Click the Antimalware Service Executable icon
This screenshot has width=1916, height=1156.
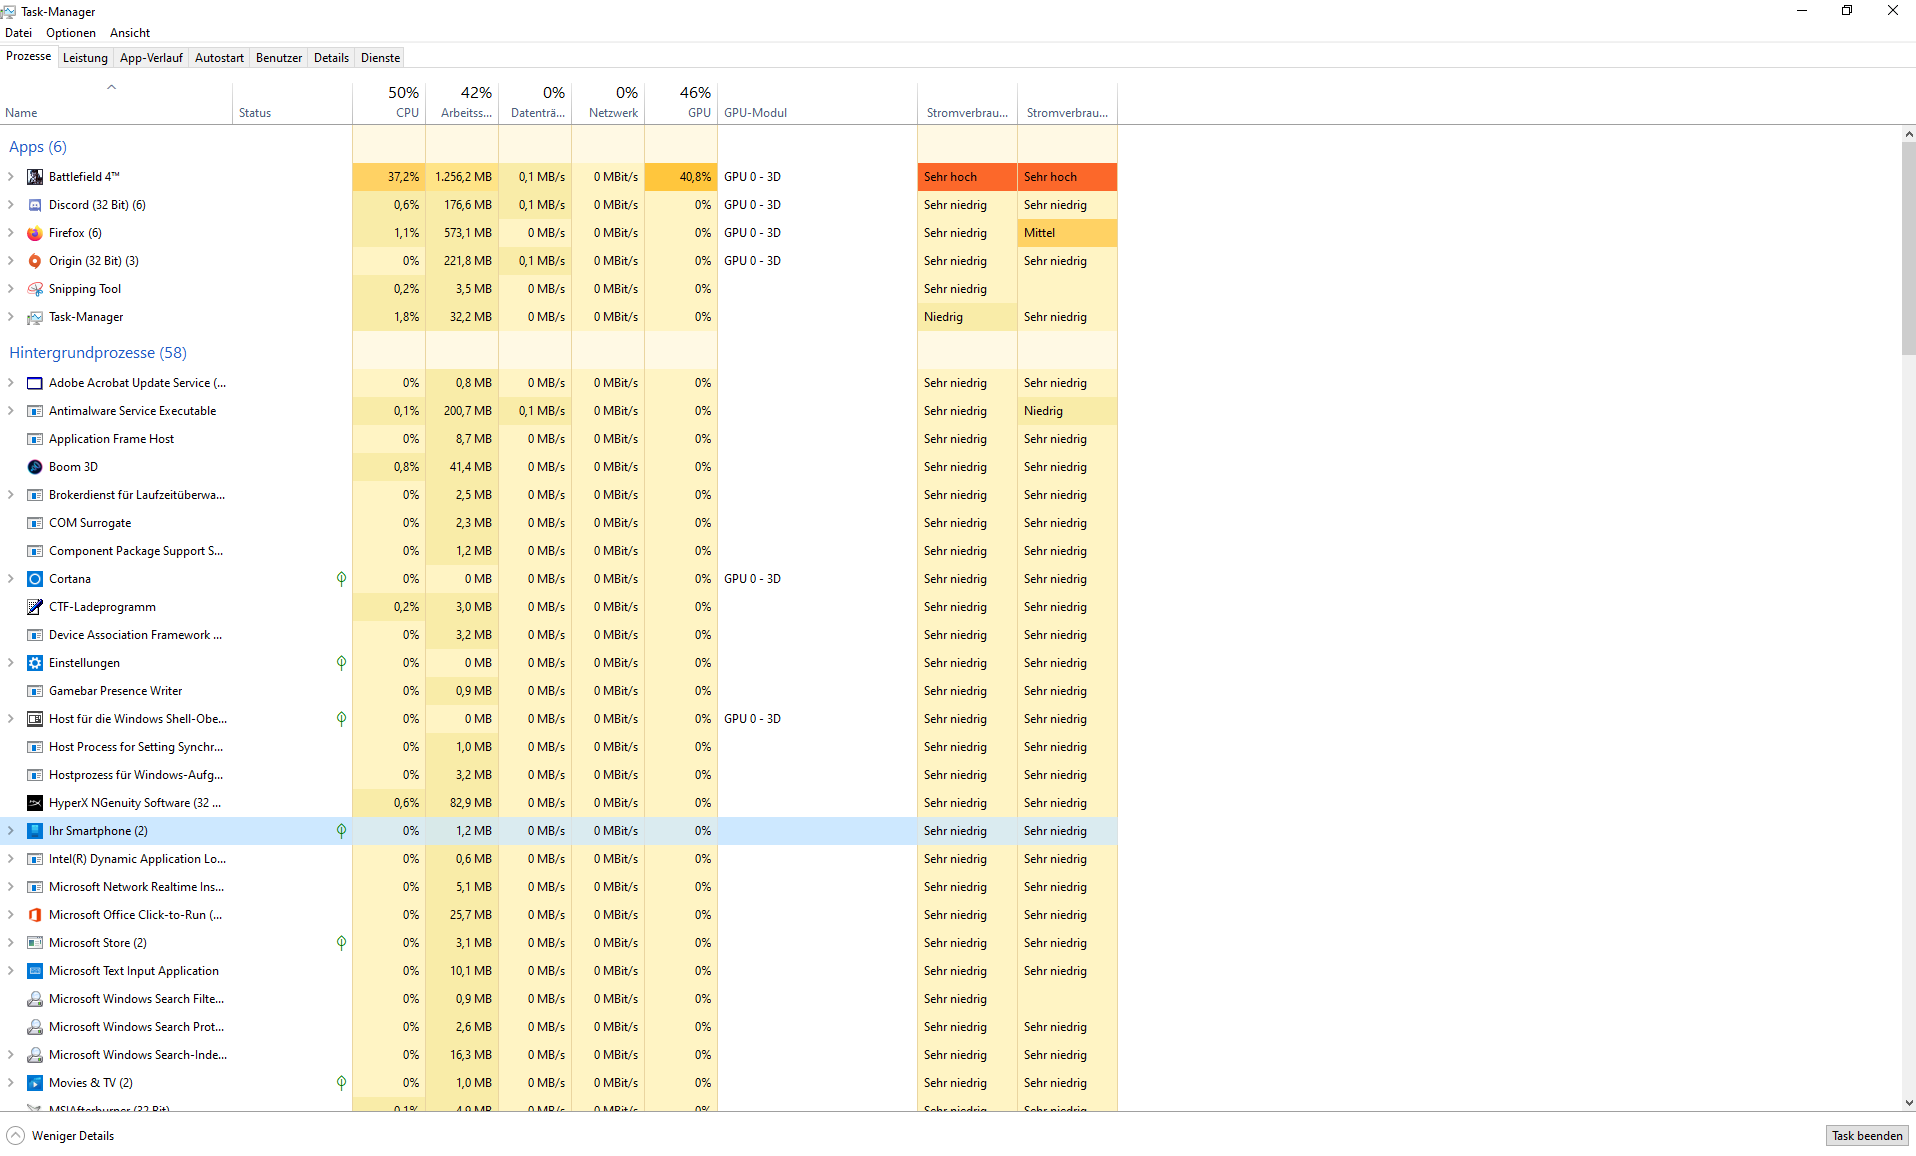click(x=35, y=411)
